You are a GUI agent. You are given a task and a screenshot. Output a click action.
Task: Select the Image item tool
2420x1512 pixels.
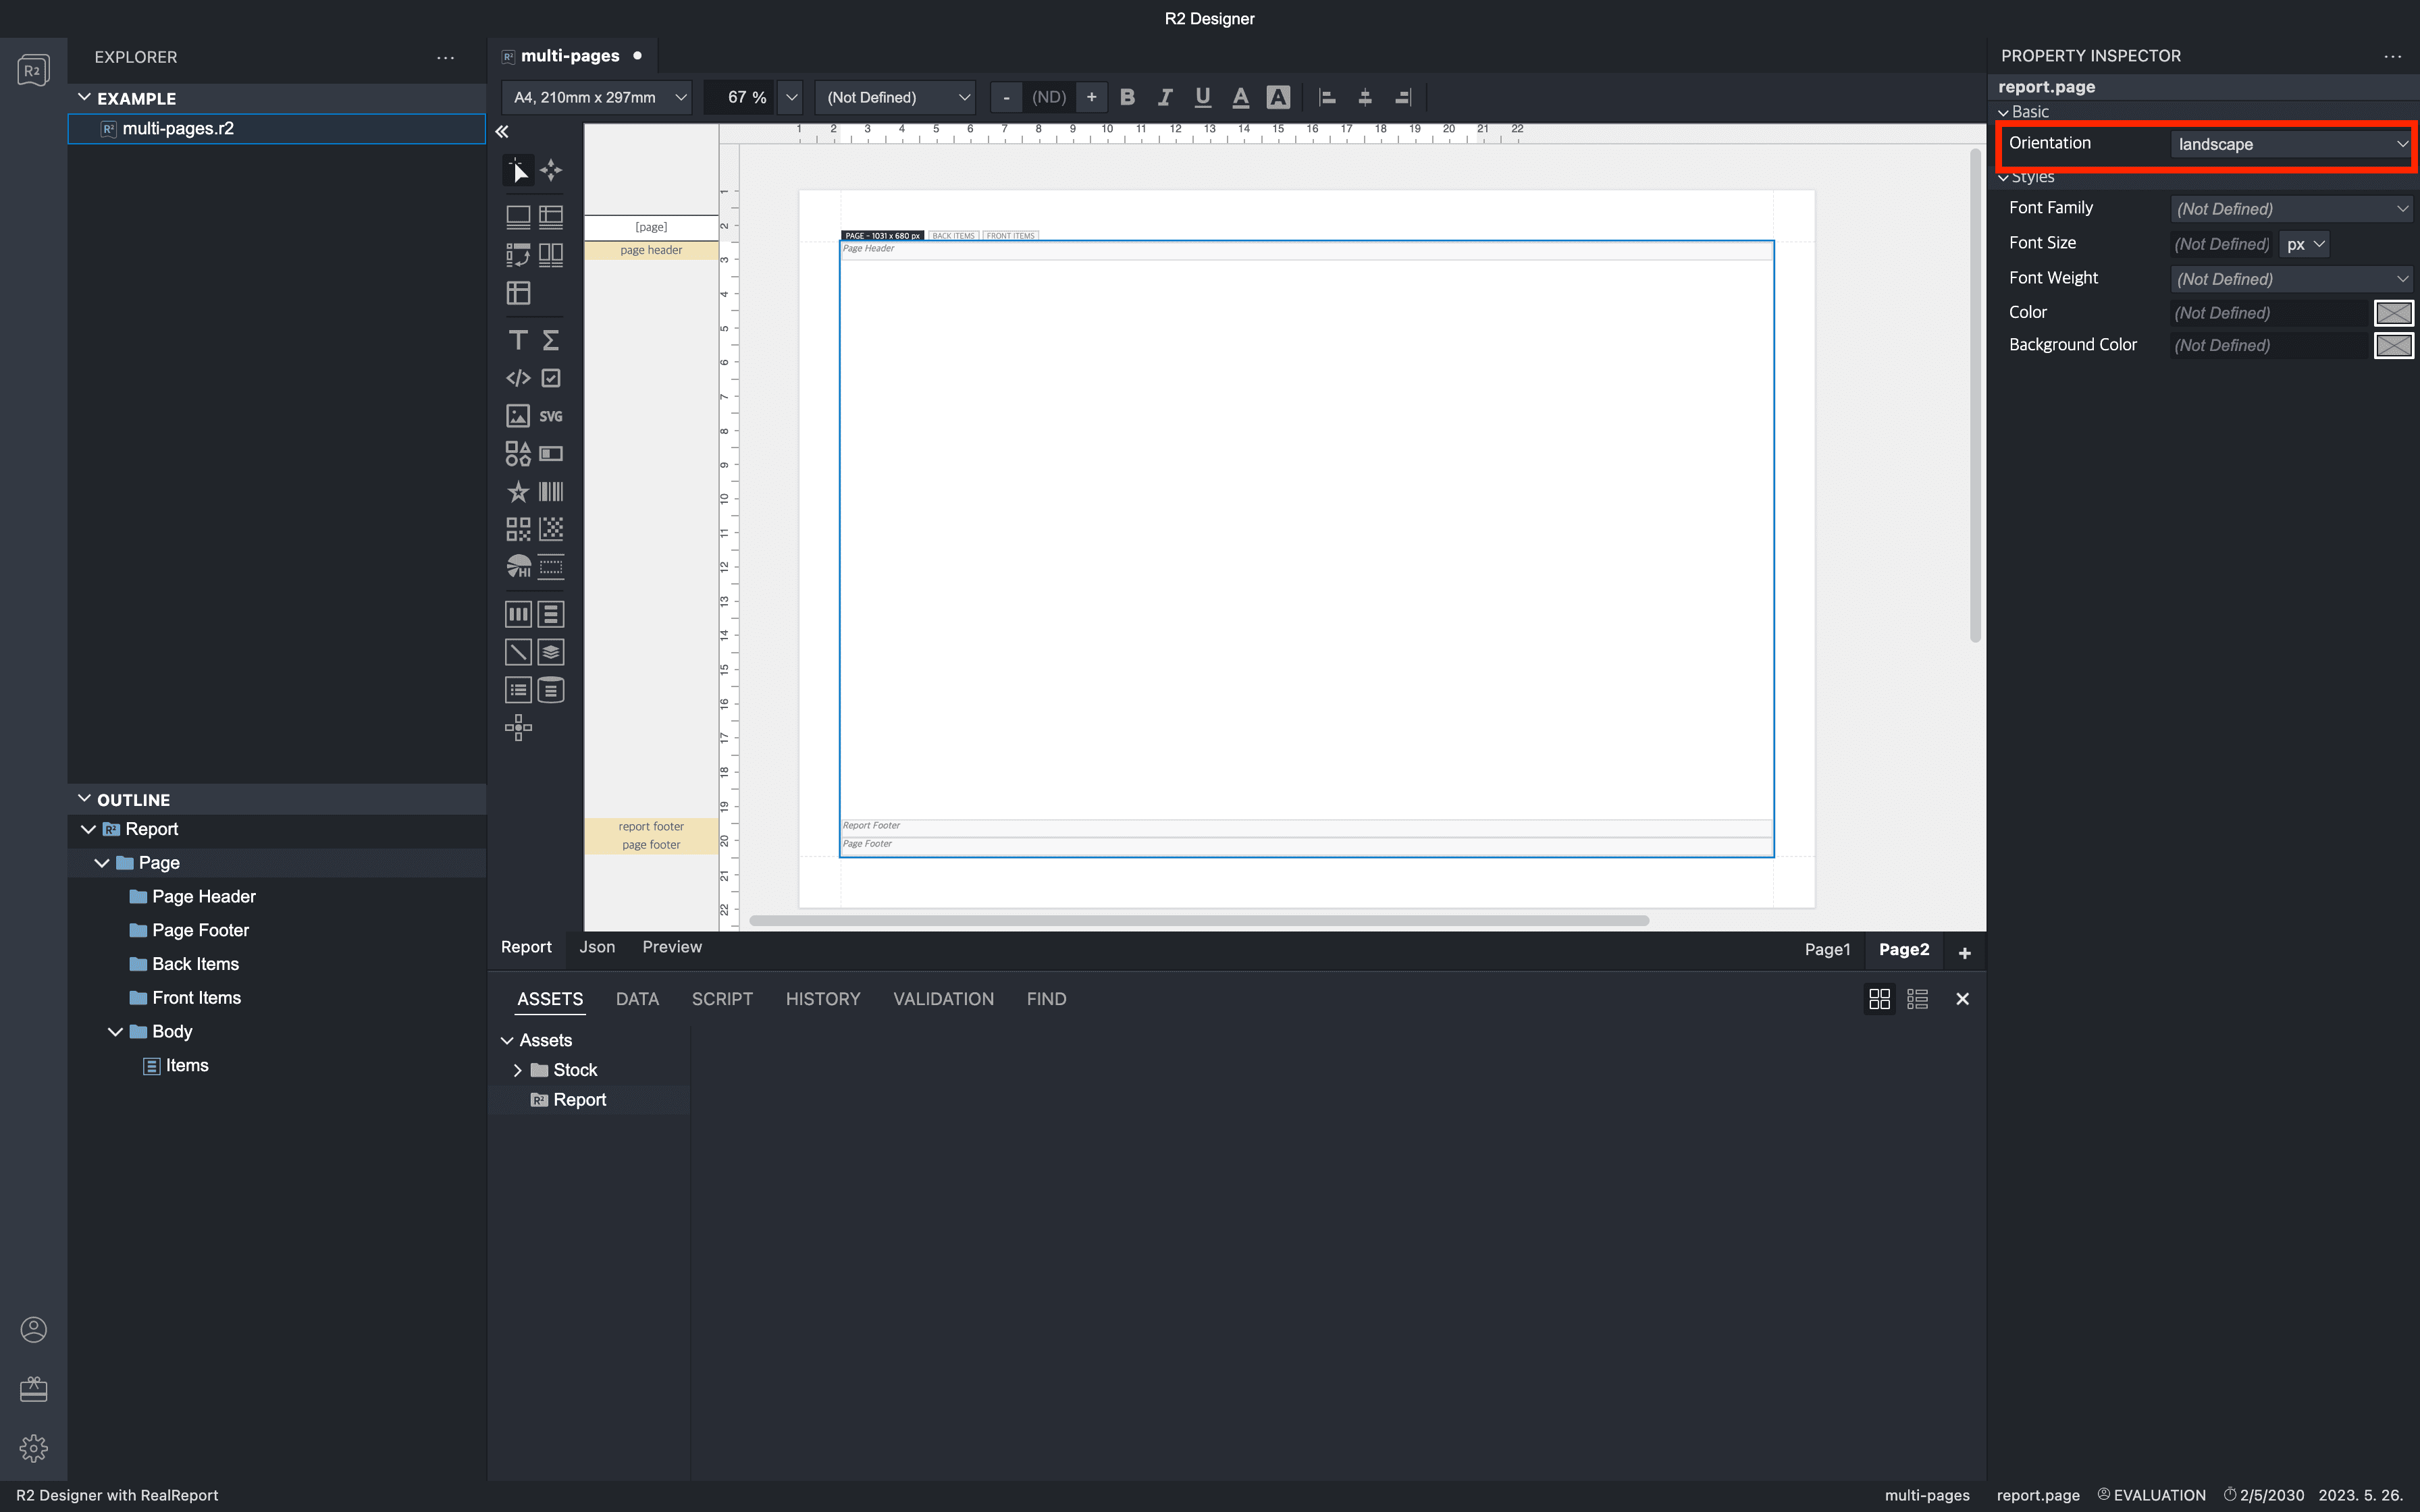pos(518,416)
